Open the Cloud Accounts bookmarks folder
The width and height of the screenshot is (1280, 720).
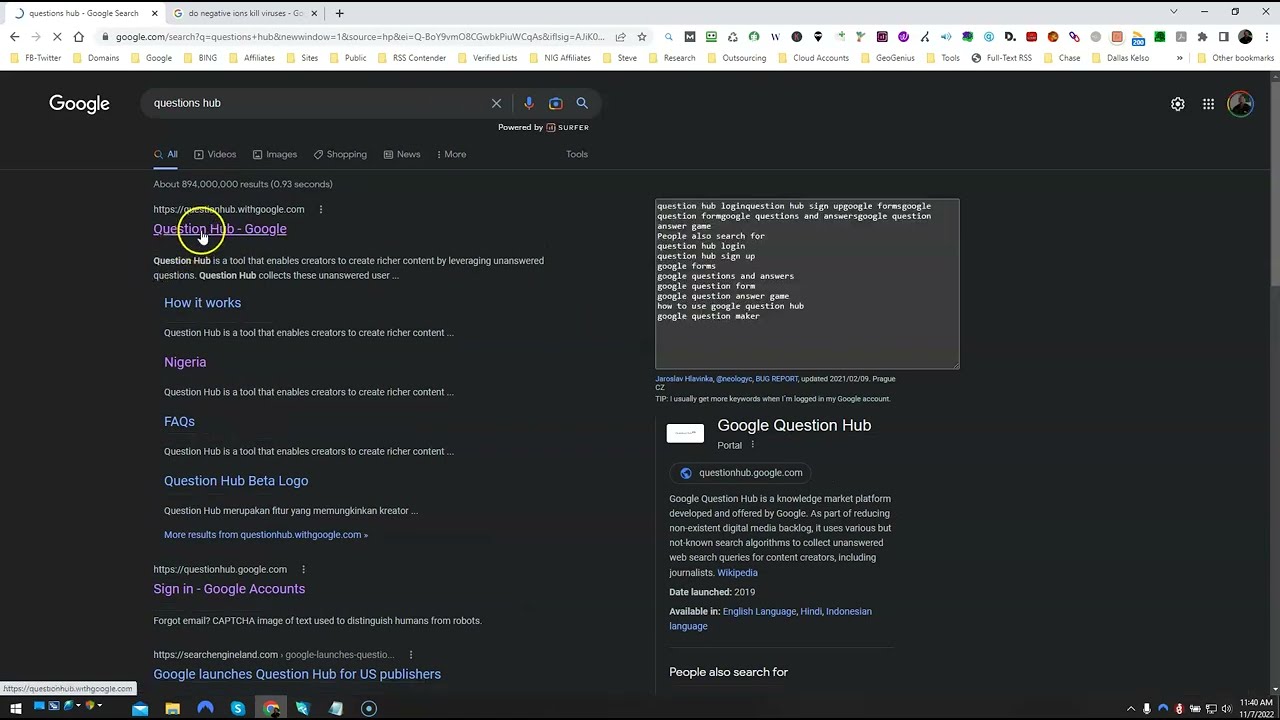click(x=814, y=58)
